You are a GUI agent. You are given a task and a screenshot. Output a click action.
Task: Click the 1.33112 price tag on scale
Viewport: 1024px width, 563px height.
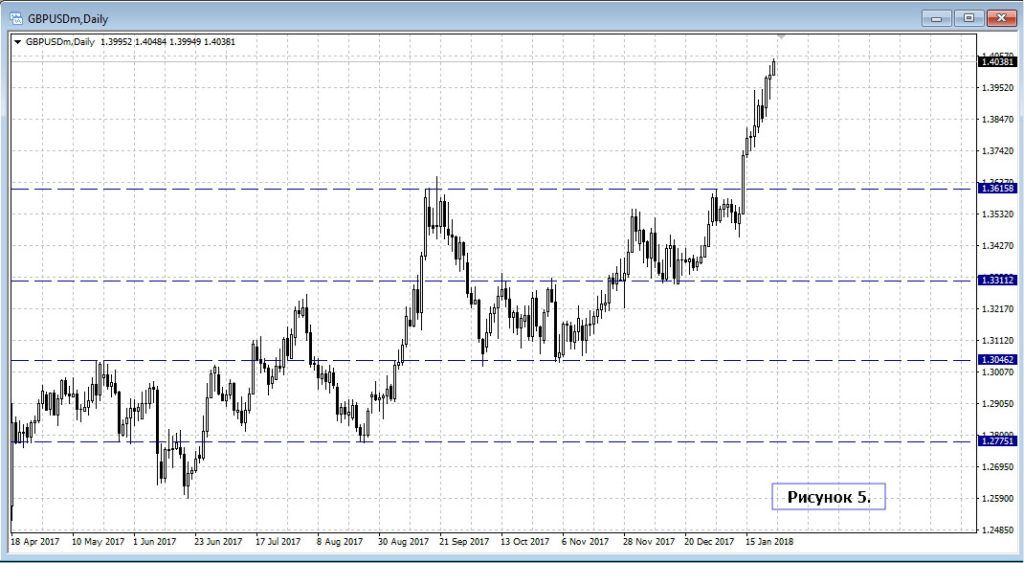pyautogui.click(x=998, y=281)
